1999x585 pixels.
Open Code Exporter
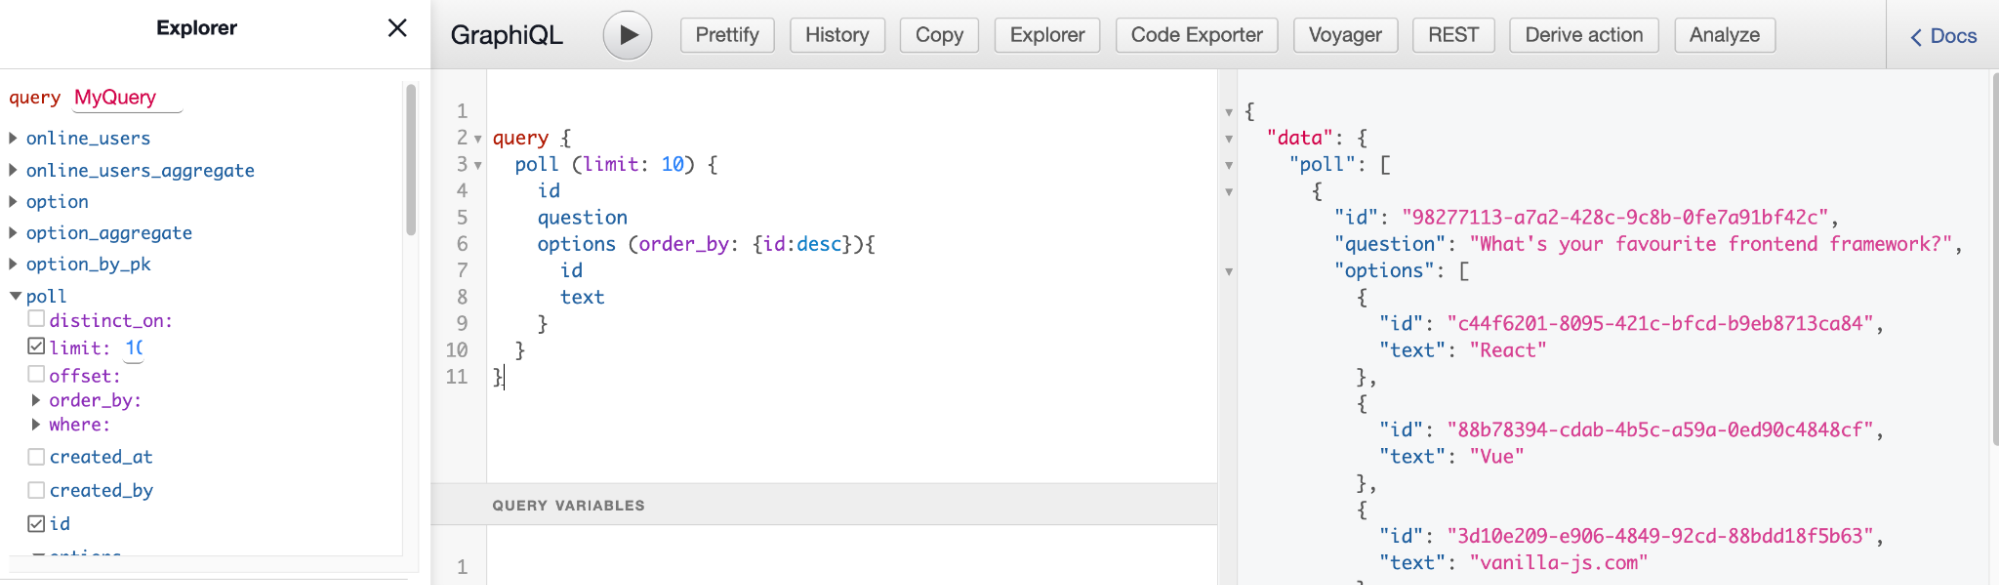(x=1196, y=35)
